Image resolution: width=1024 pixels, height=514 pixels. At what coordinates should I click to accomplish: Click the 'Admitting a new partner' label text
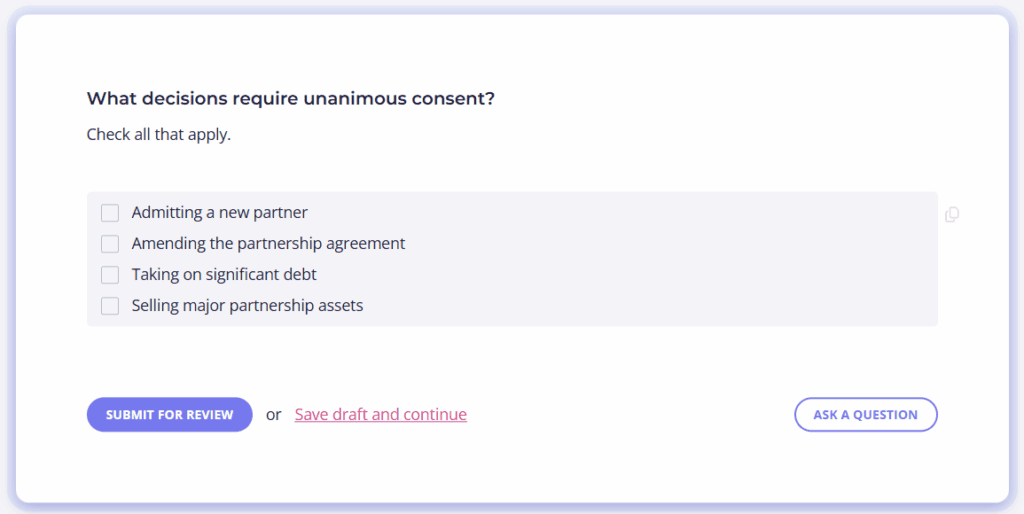pyautogui.click(x=219, y=212)
